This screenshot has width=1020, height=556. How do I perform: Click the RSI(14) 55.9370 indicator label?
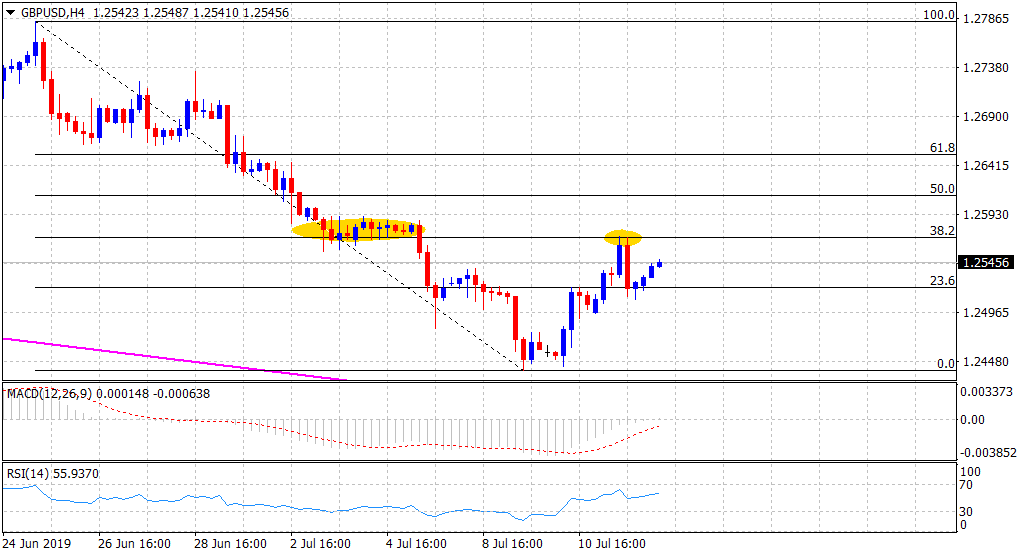coord(53,473)
